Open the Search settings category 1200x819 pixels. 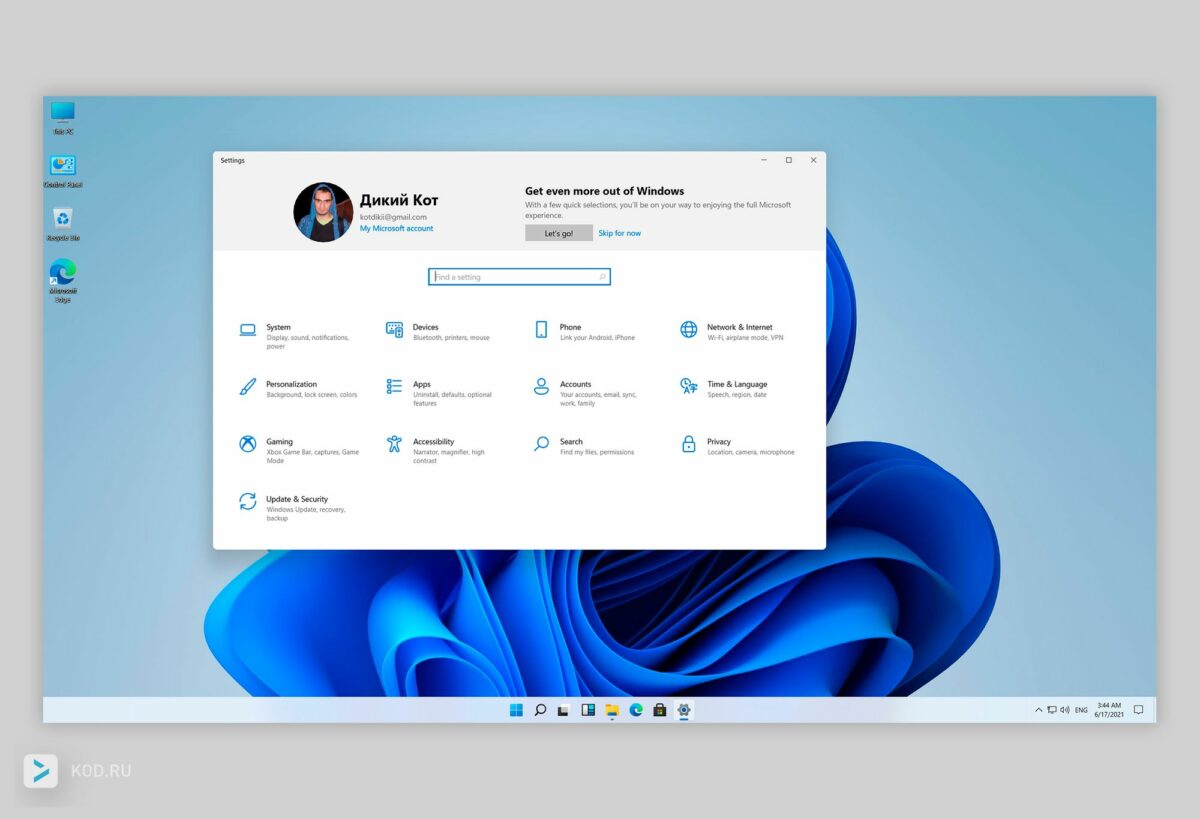(x=584, y=446)
